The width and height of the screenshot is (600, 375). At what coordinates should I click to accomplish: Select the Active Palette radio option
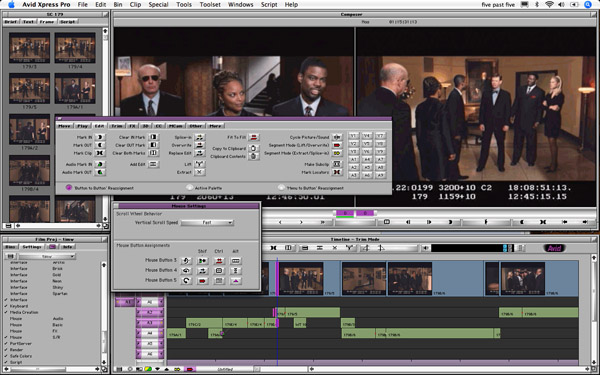[x=189, y=188]
